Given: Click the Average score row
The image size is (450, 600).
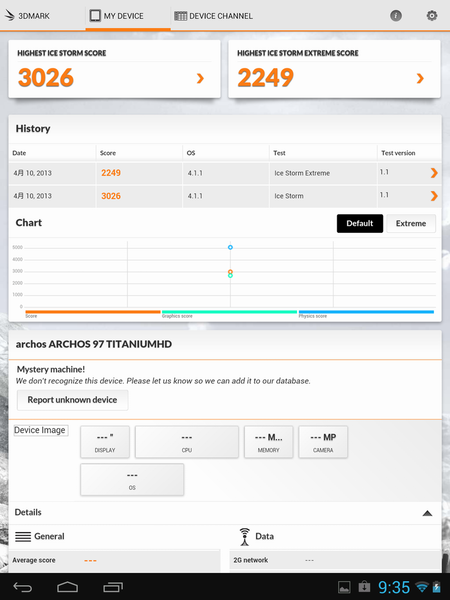Looking at the screenshot, I should click(x=114, y=561).
